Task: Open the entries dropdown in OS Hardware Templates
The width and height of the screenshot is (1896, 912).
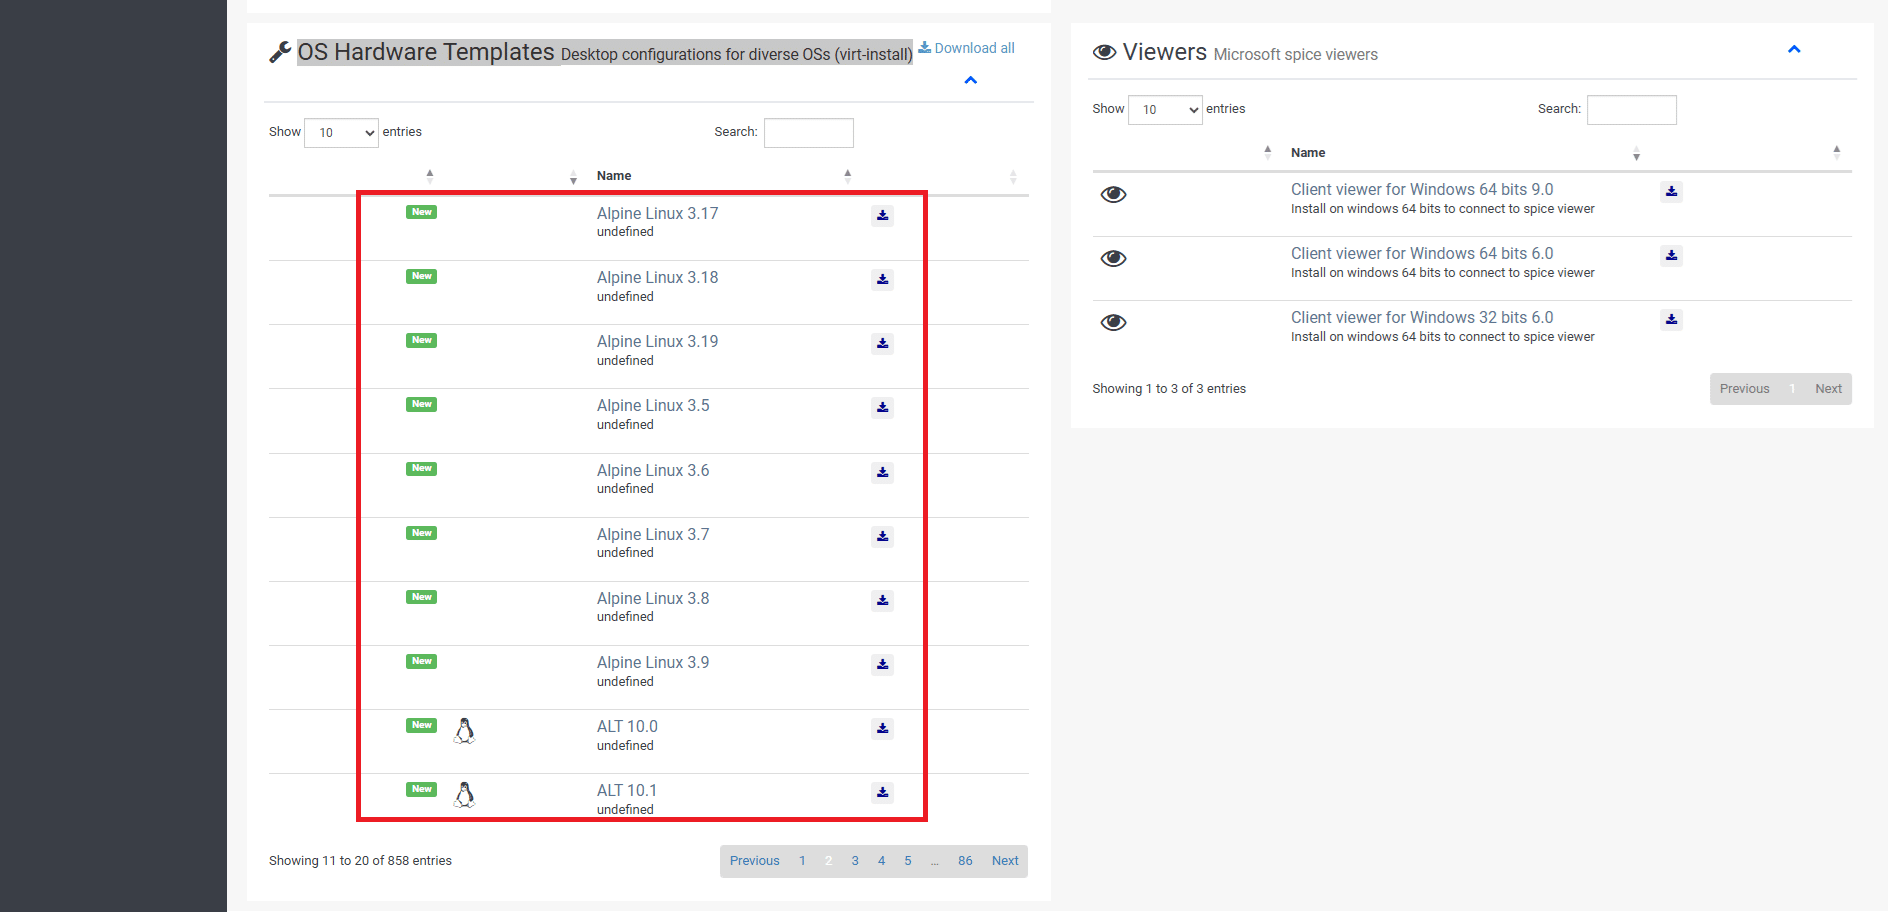Action: [x=341, y=133]
